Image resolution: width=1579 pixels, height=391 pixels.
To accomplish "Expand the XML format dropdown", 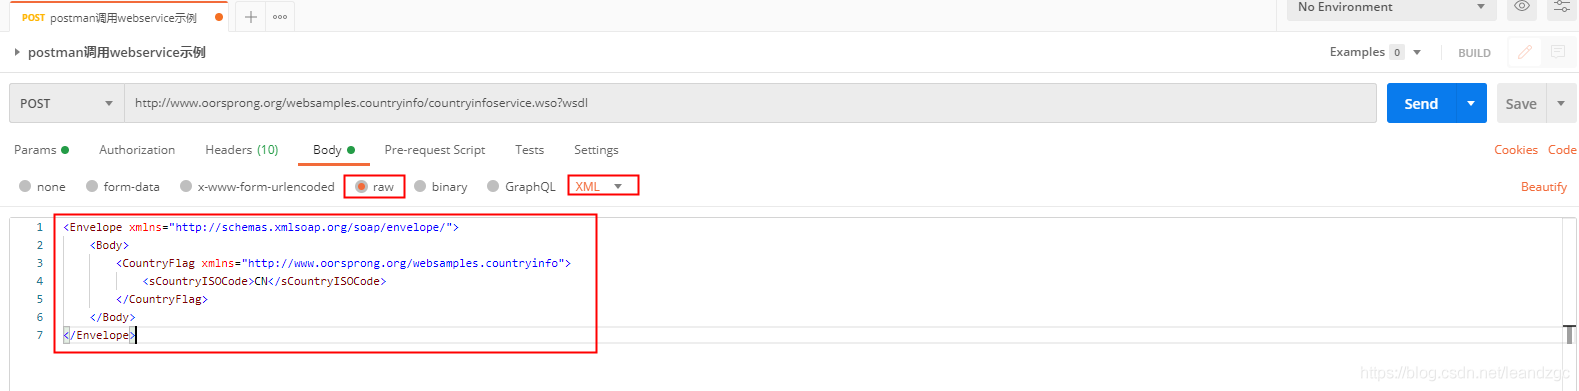I will [602, 186].
